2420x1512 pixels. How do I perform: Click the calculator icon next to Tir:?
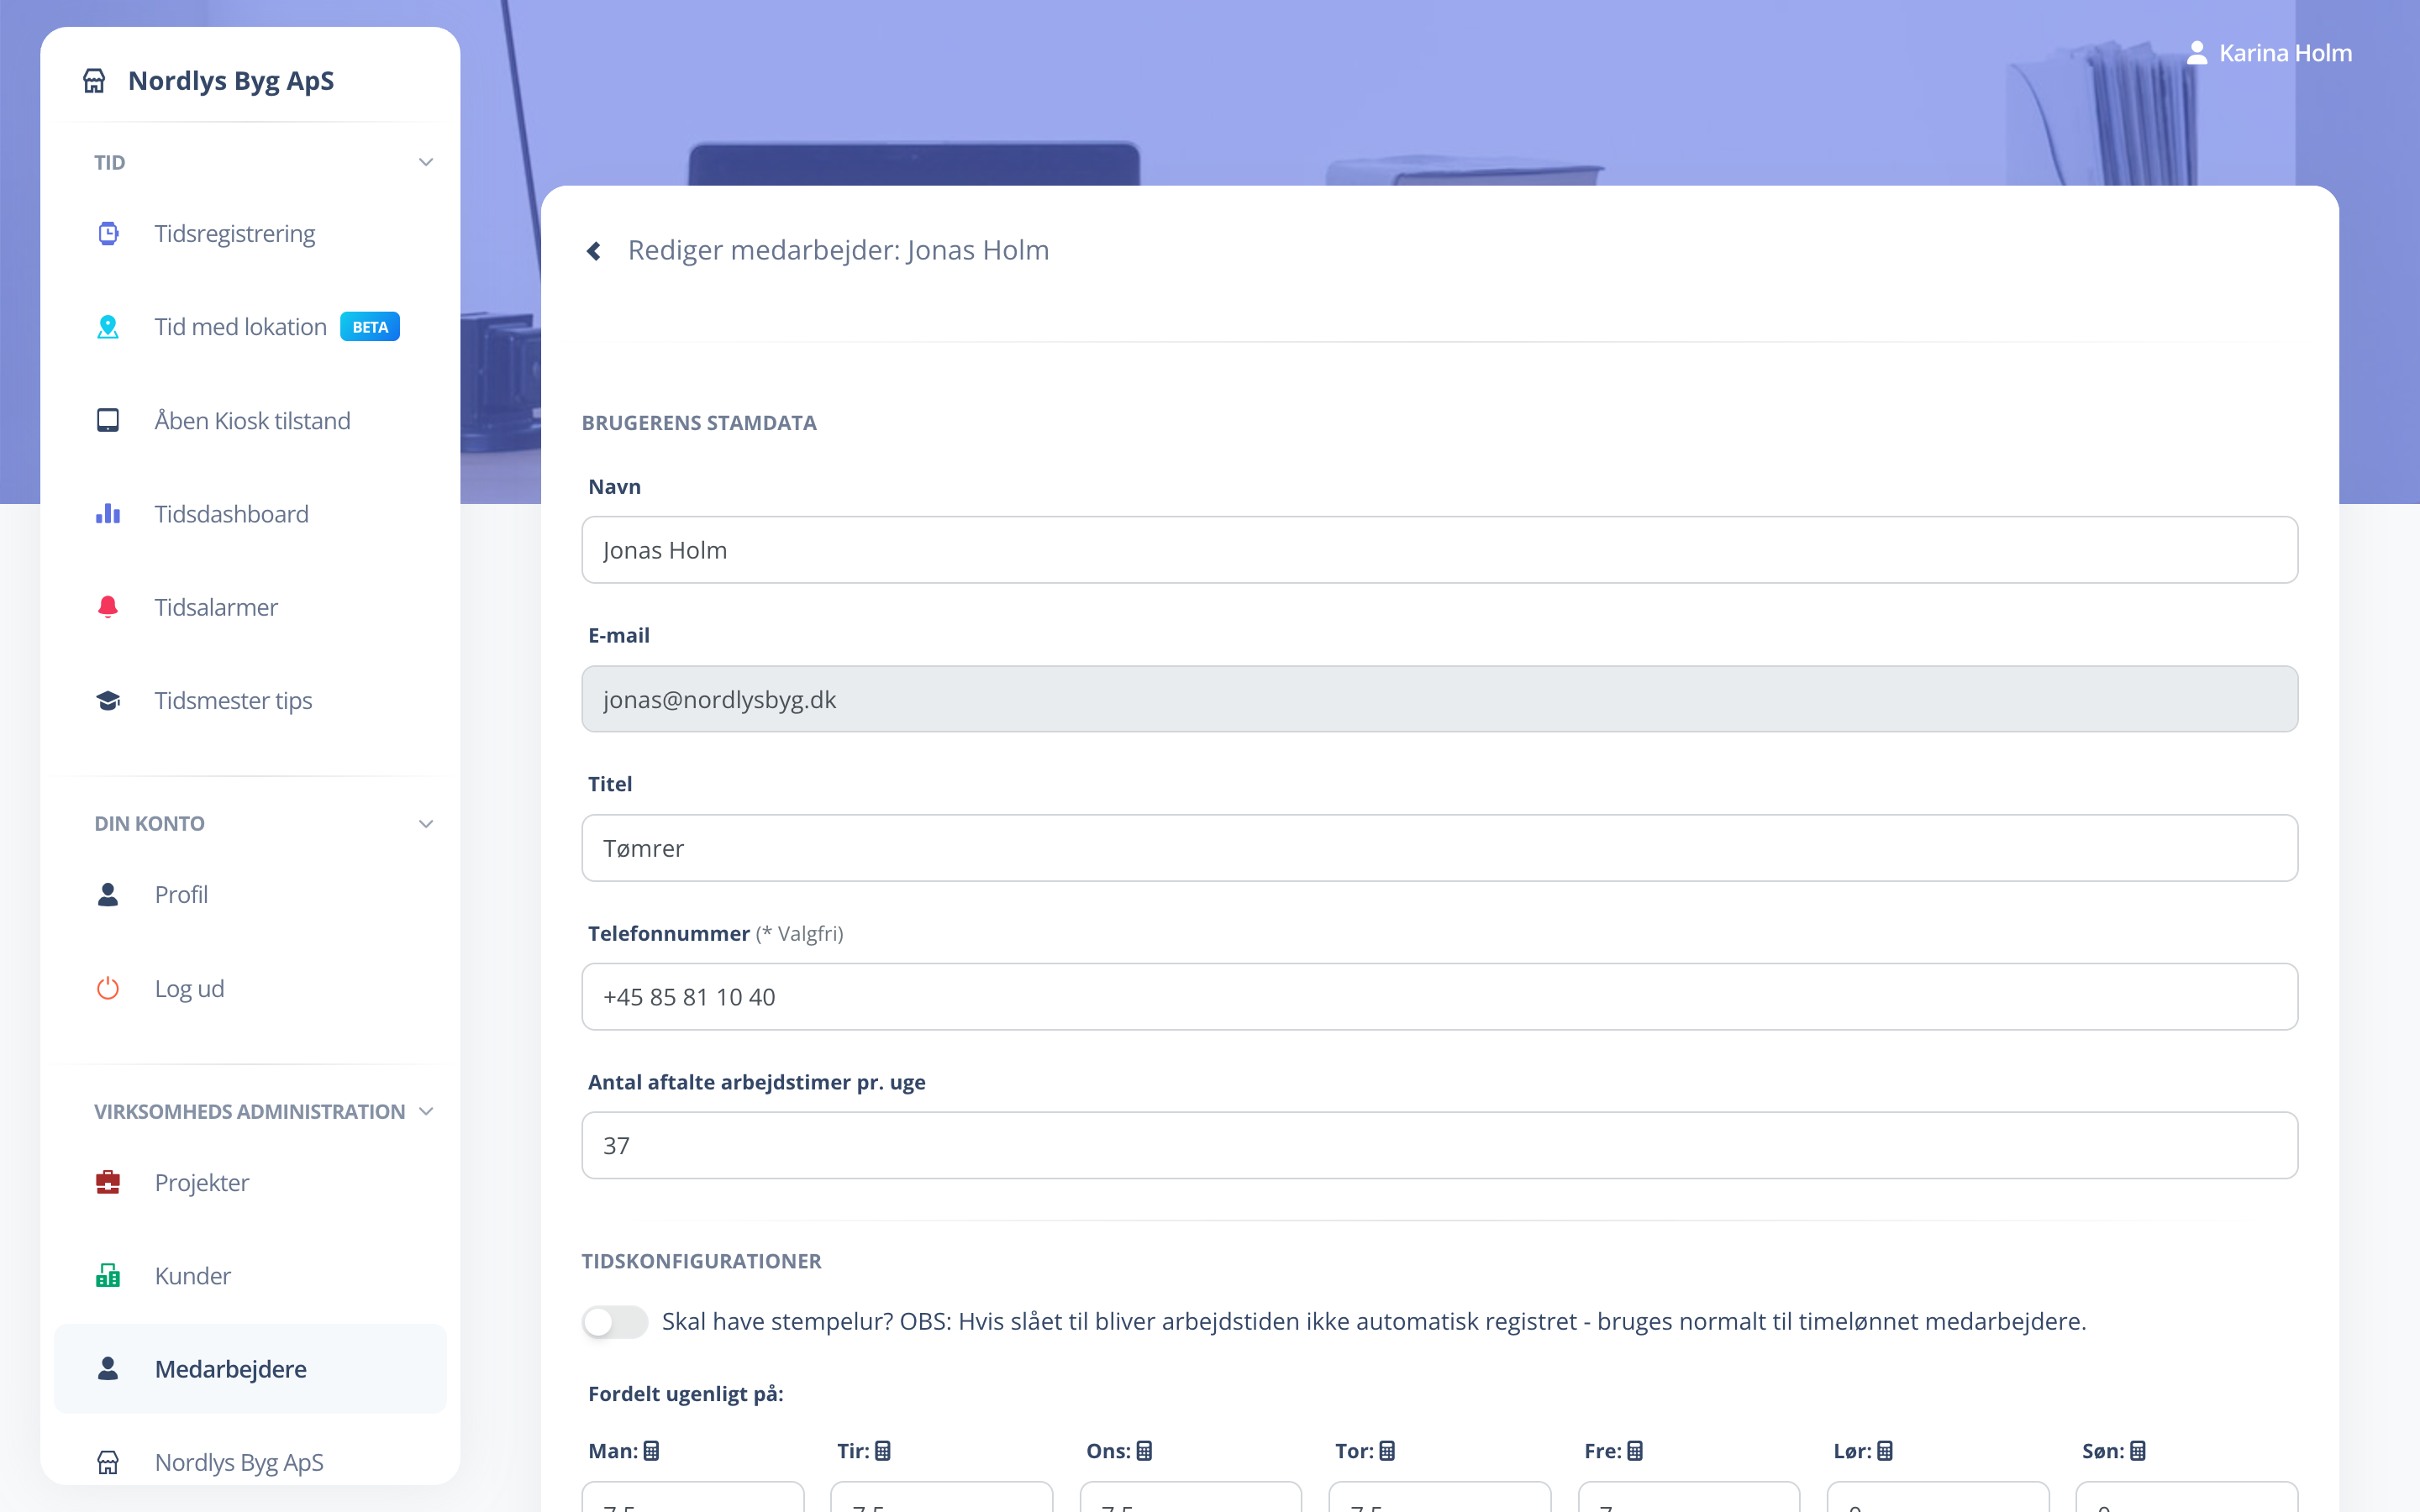pos(882,1450)
